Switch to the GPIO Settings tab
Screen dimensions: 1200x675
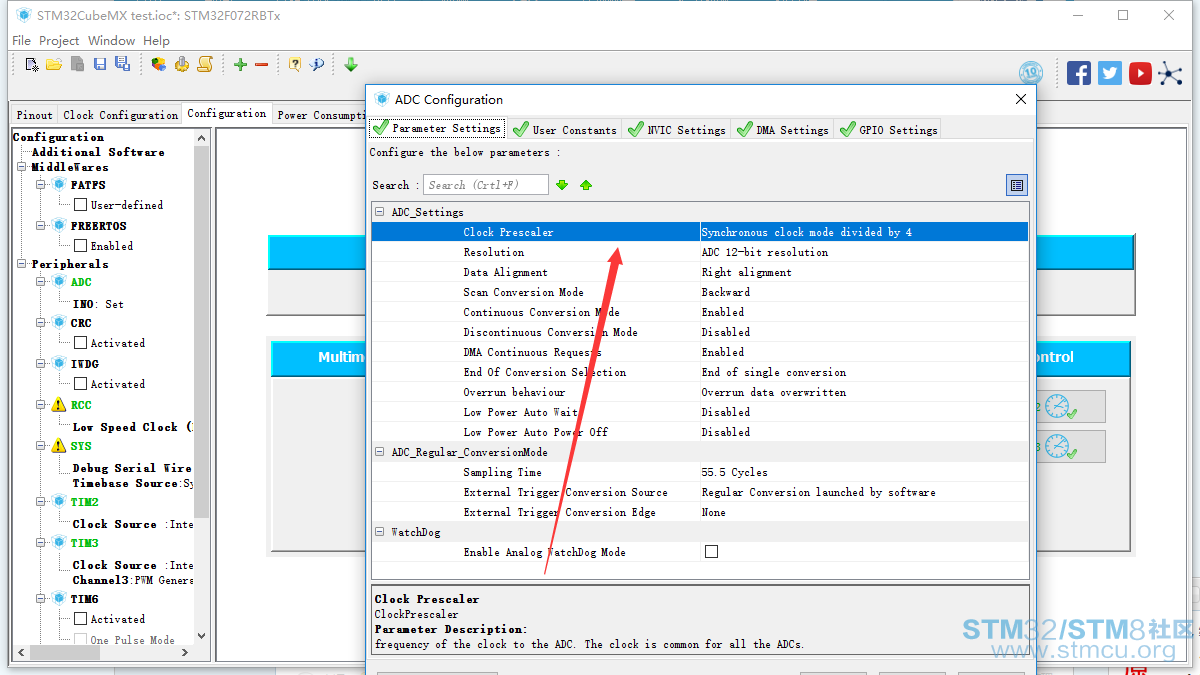pyautogui.click(x=887, y=130)
